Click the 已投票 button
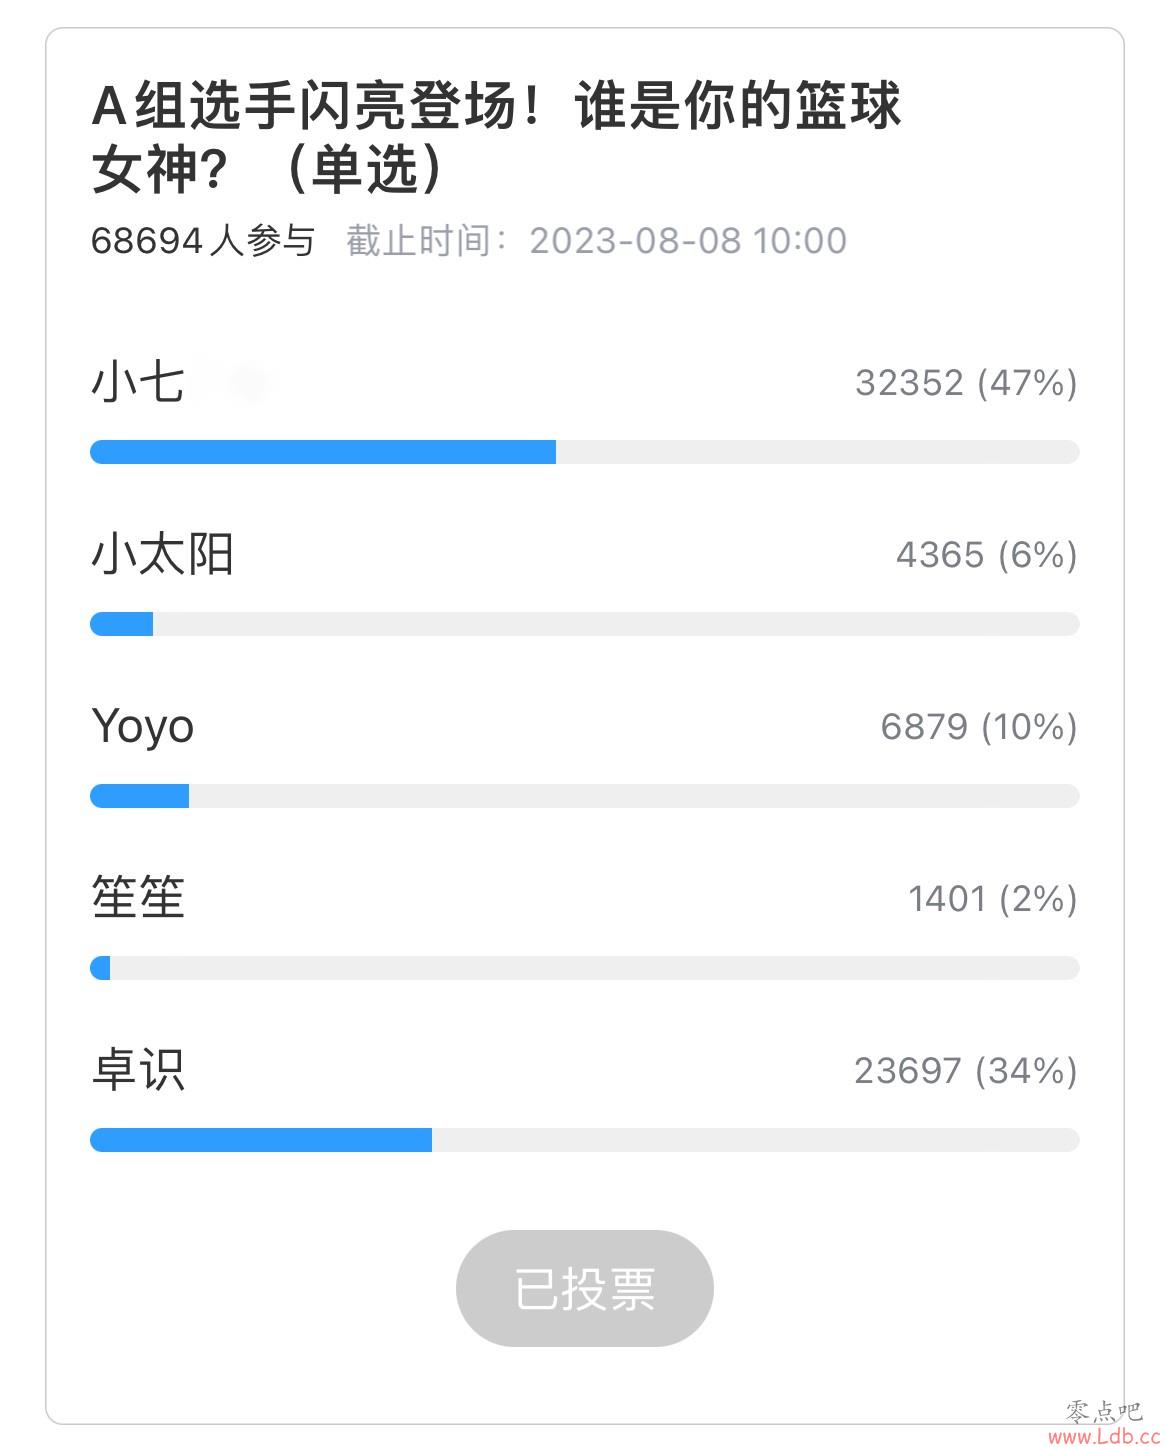Screen dimensions: 1170x1447 [x=584, y=1288]
